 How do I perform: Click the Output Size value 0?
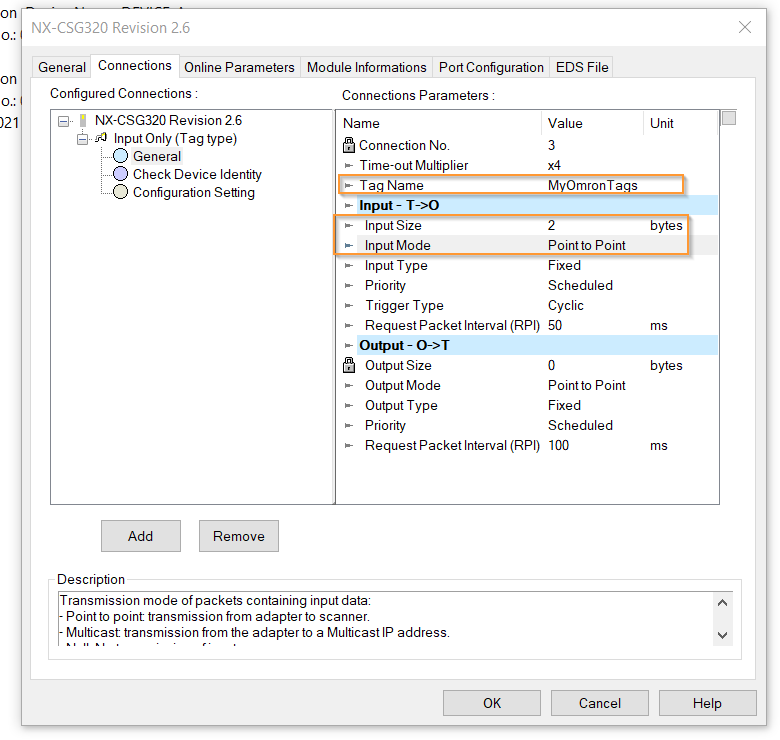pos(551,366)
